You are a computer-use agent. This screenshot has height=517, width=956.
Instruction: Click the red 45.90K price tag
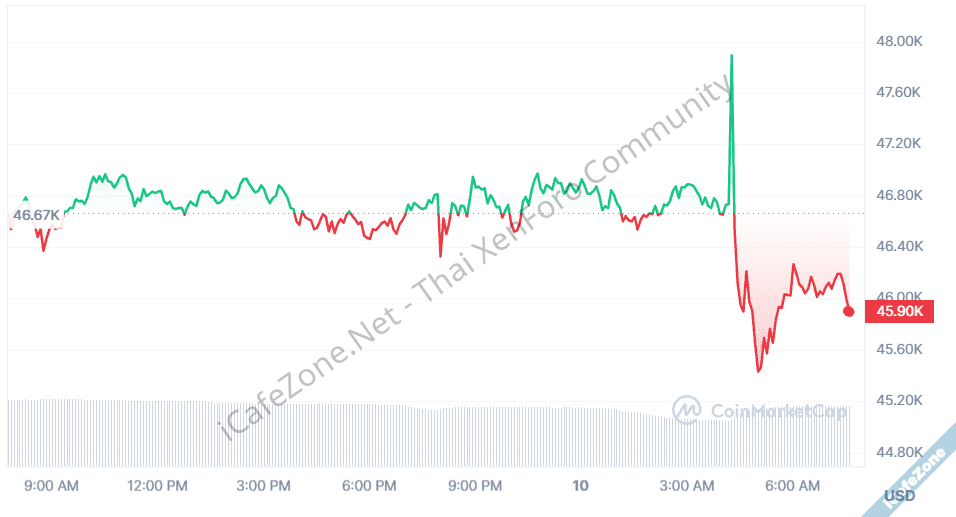point(903,311)
